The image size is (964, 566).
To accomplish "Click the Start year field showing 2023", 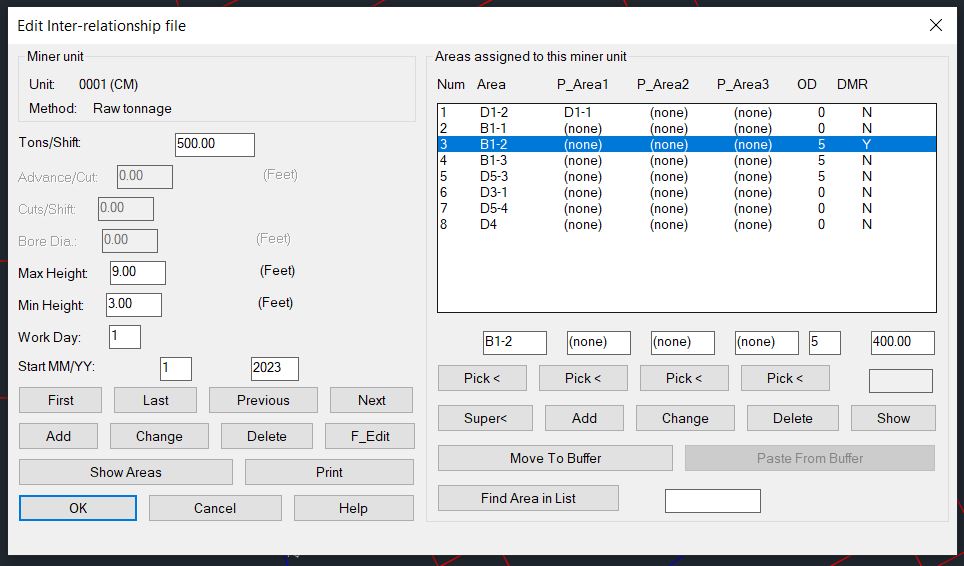I will pyautogui.click(x=275, y=369).
